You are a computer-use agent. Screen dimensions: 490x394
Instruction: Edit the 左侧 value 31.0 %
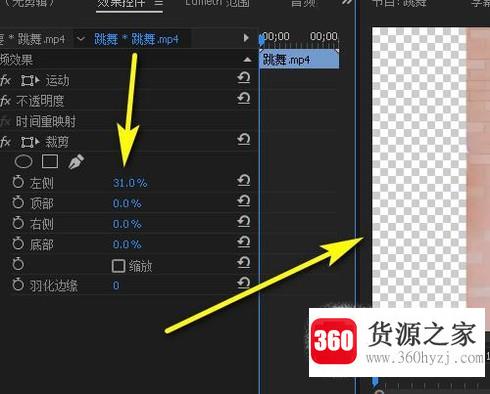[130, 183]
